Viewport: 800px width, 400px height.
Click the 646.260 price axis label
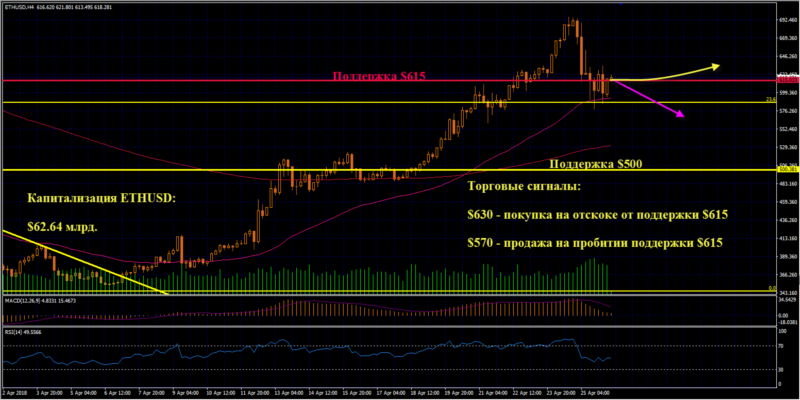click(787, 56)
